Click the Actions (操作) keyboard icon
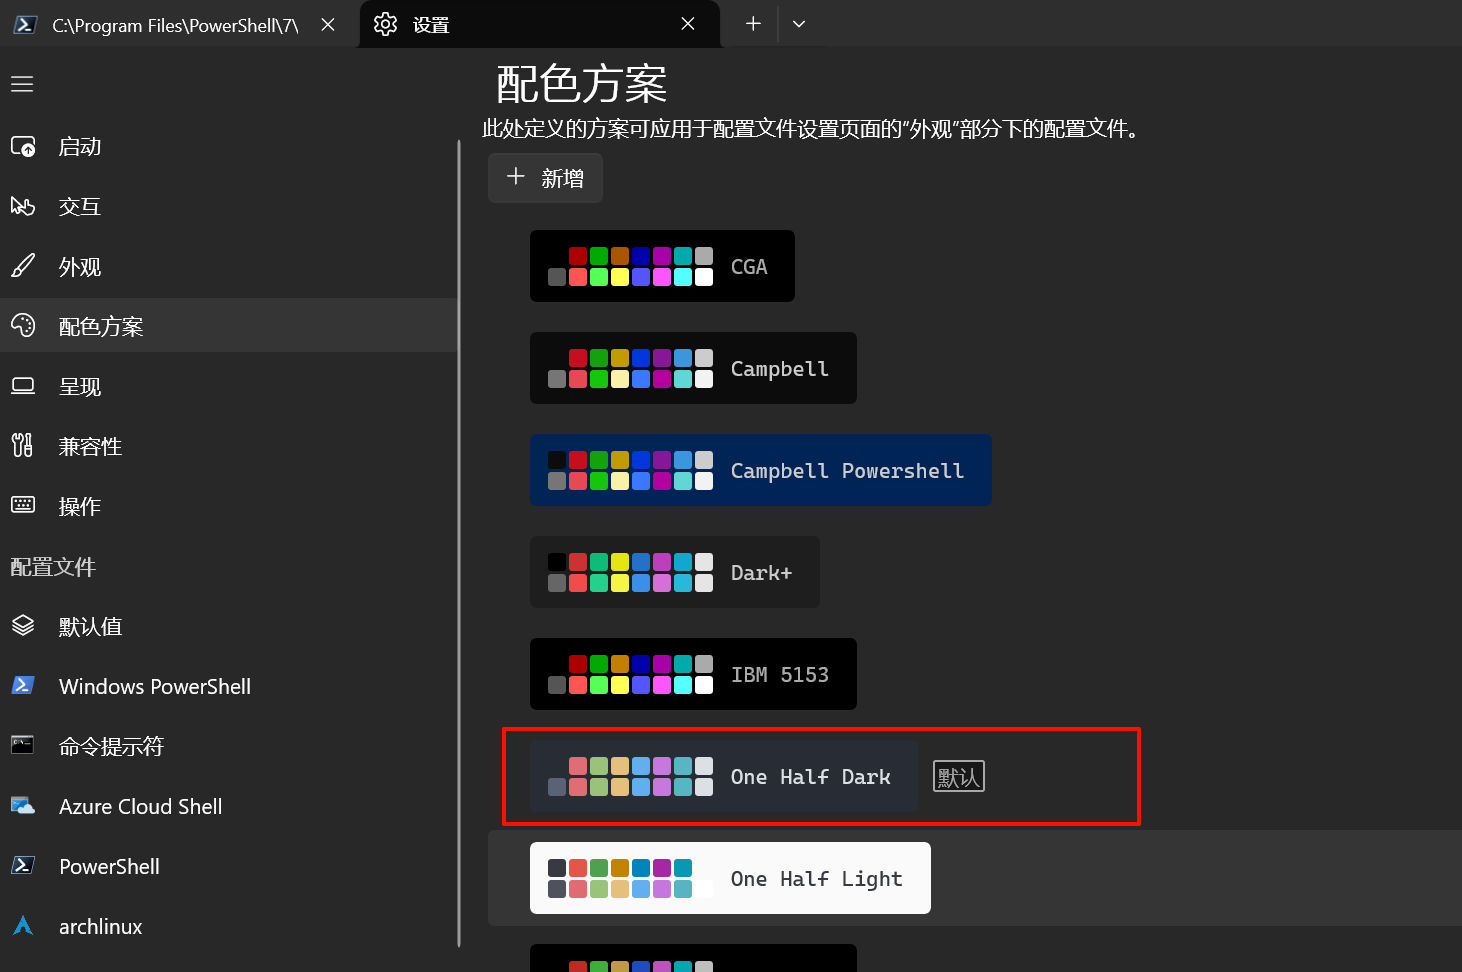 (23, 506)
